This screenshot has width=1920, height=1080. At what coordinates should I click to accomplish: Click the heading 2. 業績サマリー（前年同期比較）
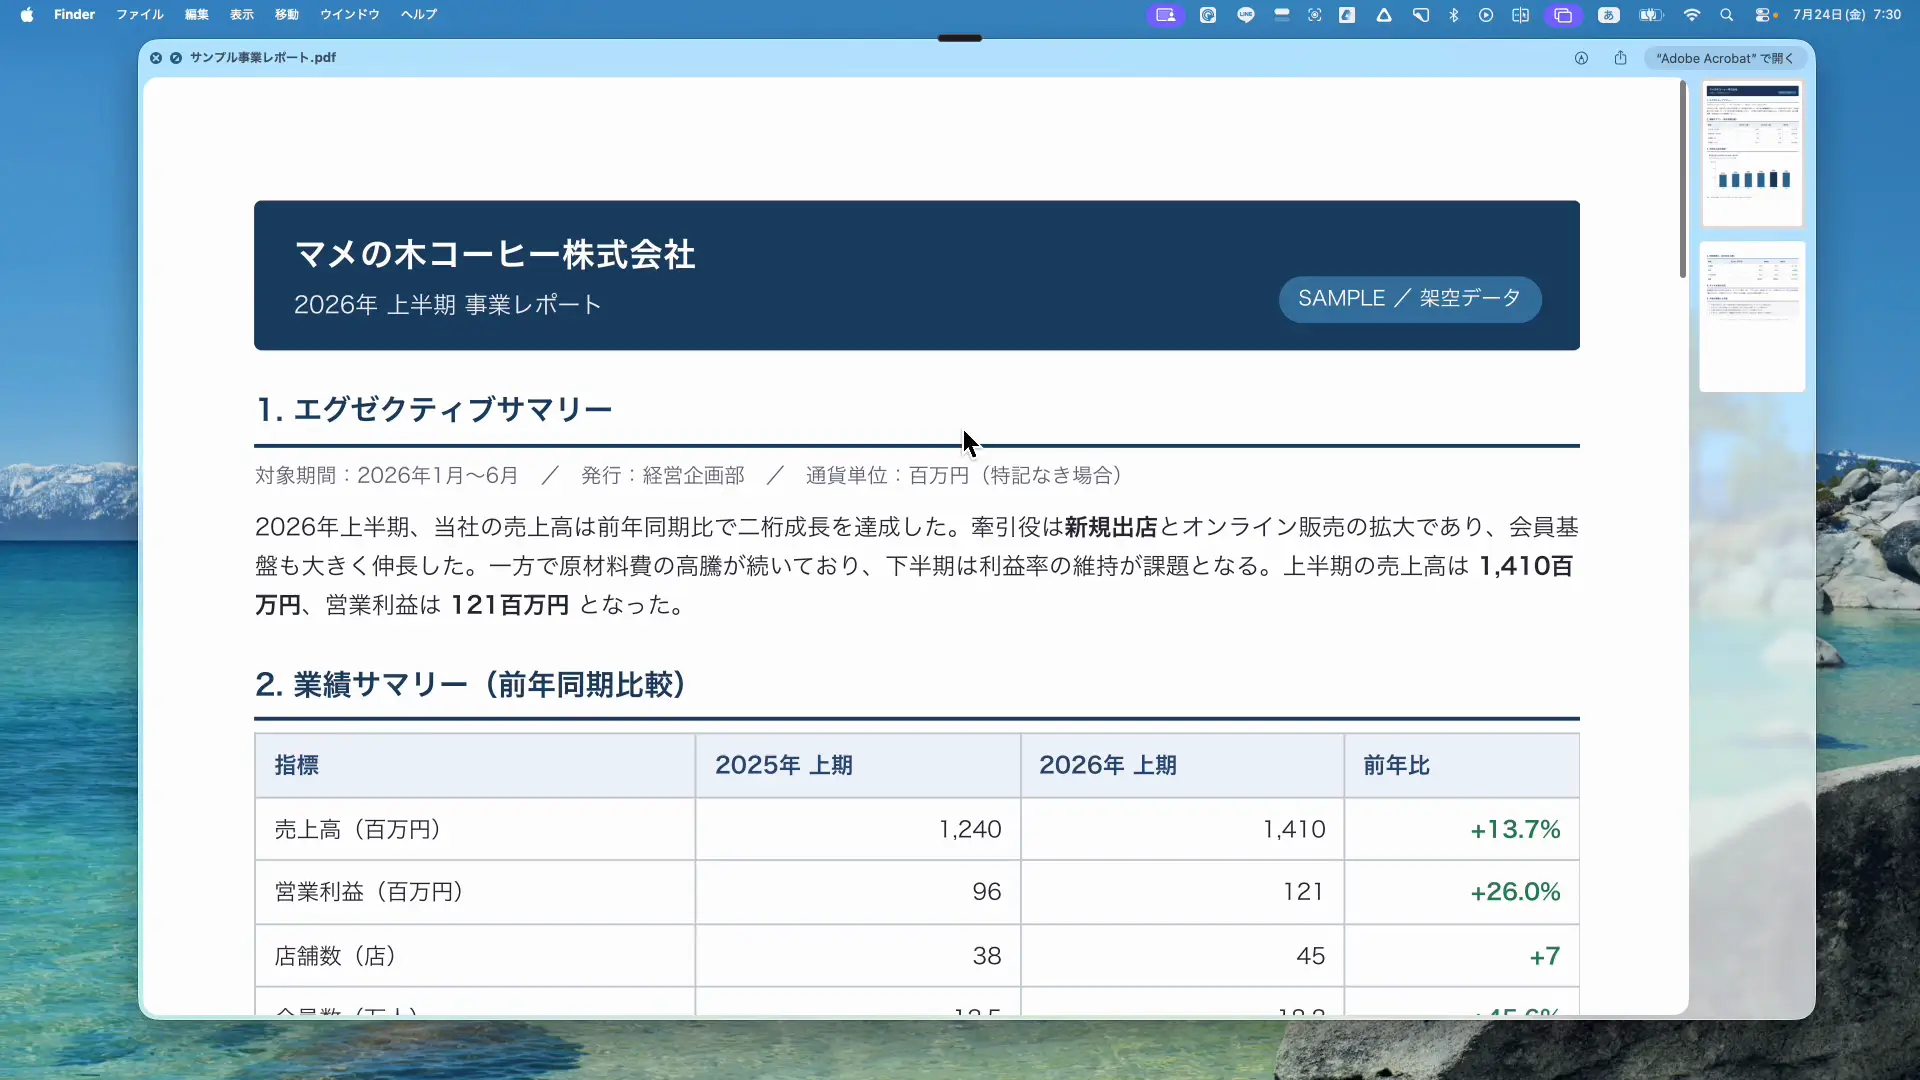pos(471,684)
